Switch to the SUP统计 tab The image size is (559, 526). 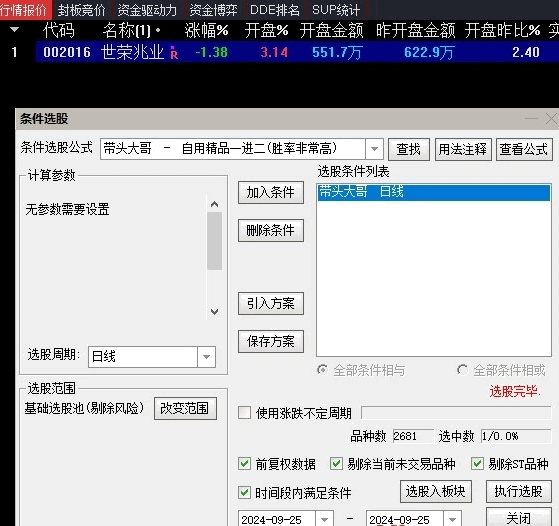click(x=336, y=10)
